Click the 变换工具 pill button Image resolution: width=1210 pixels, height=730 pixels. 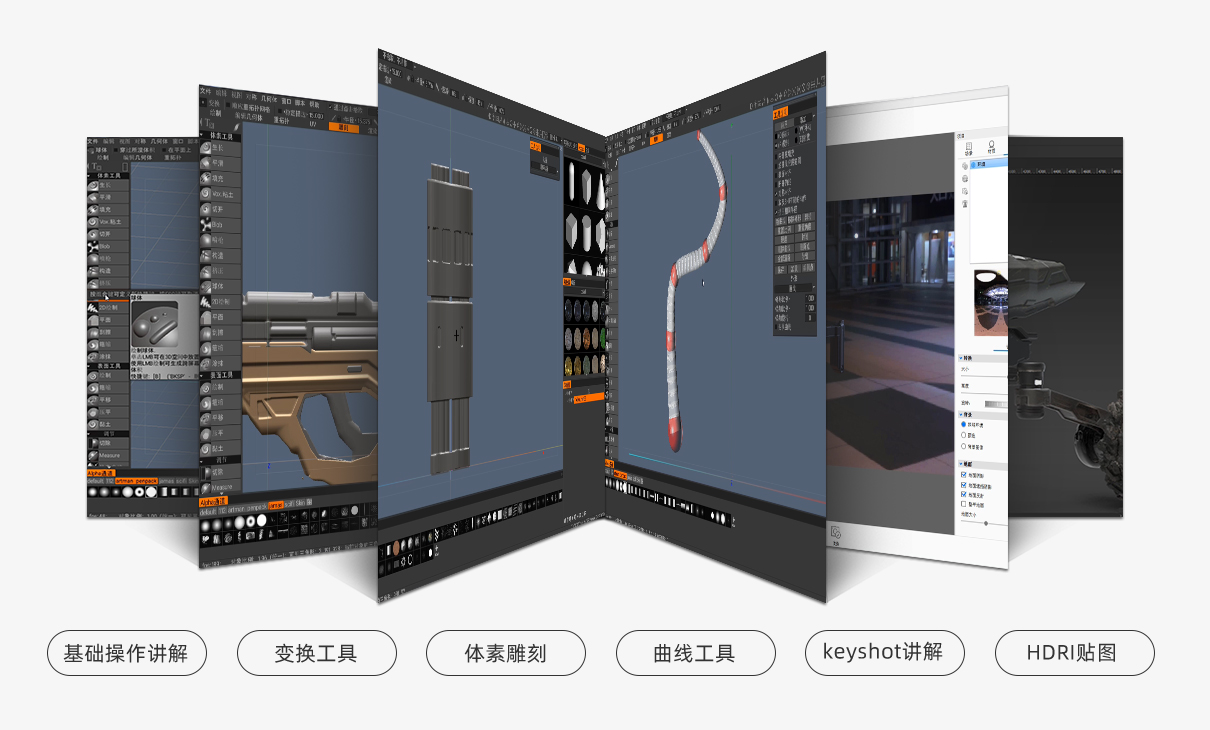pos(316,653)
